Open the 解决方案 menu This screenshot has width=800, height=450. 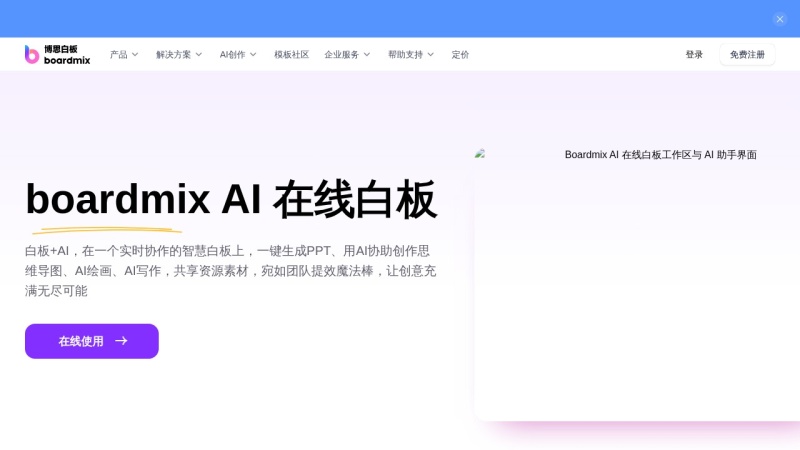(x=179, y=55)
